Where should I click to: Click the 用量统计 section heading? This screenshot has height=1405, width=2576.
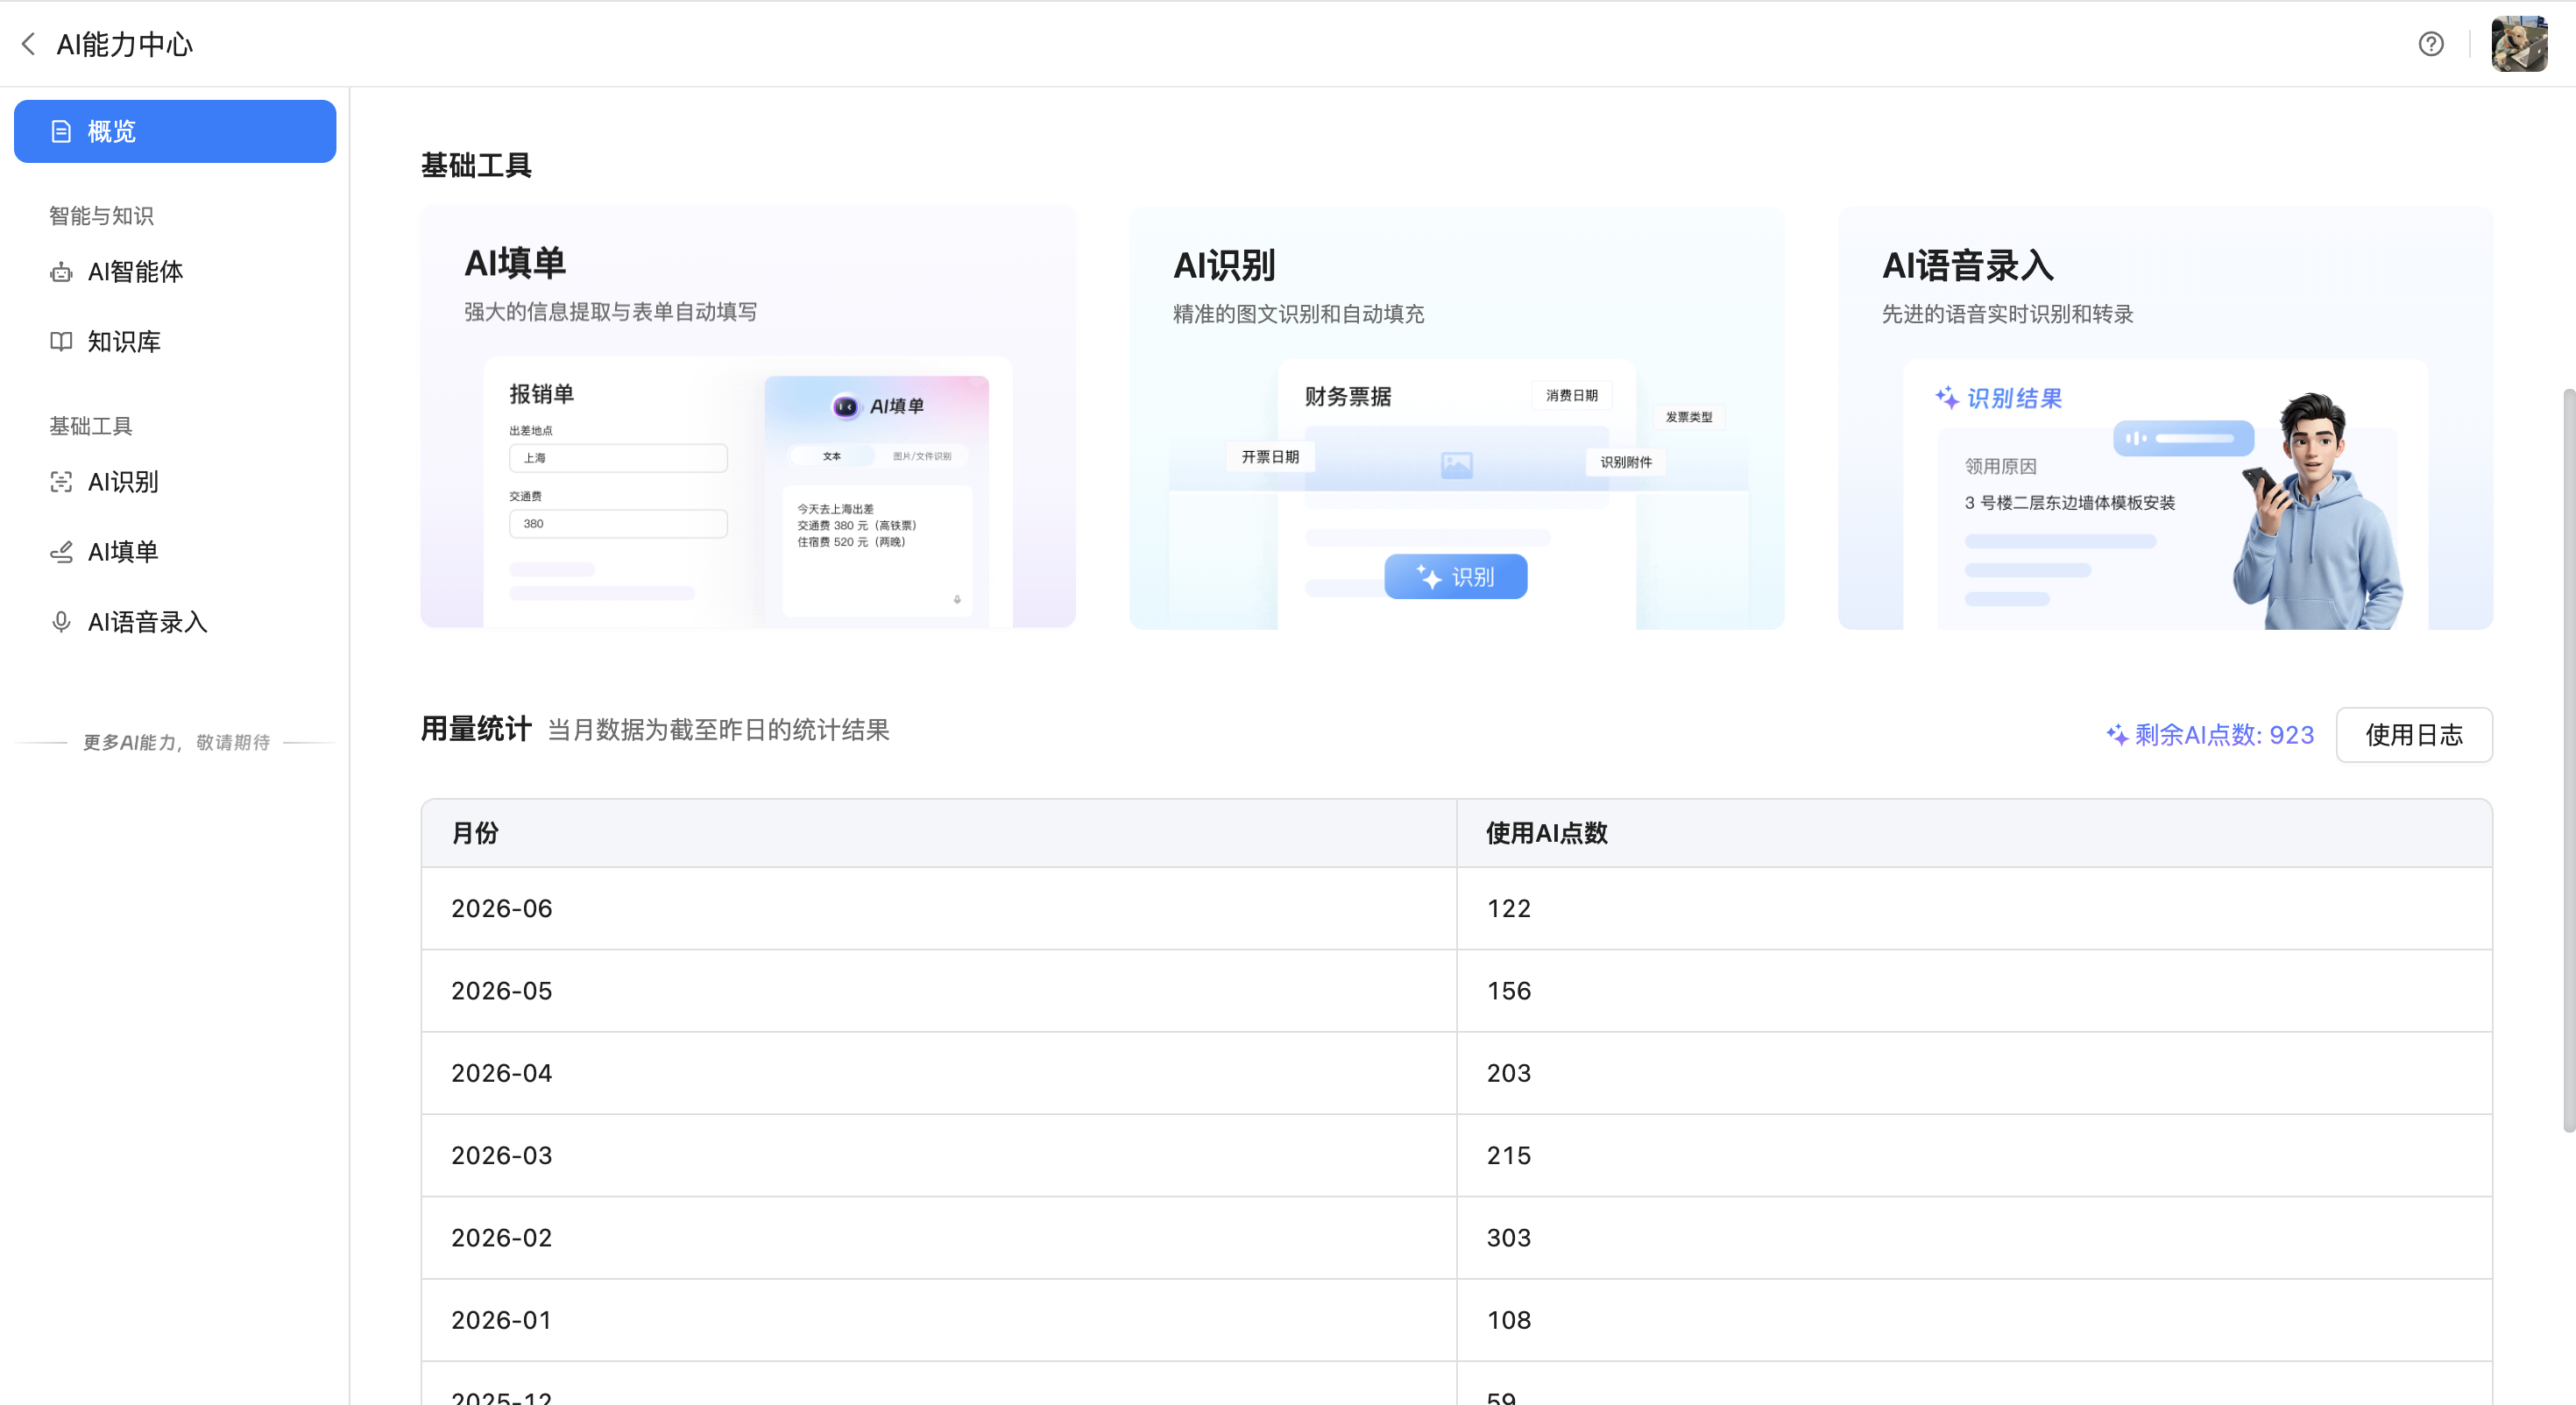click(476, 729)
